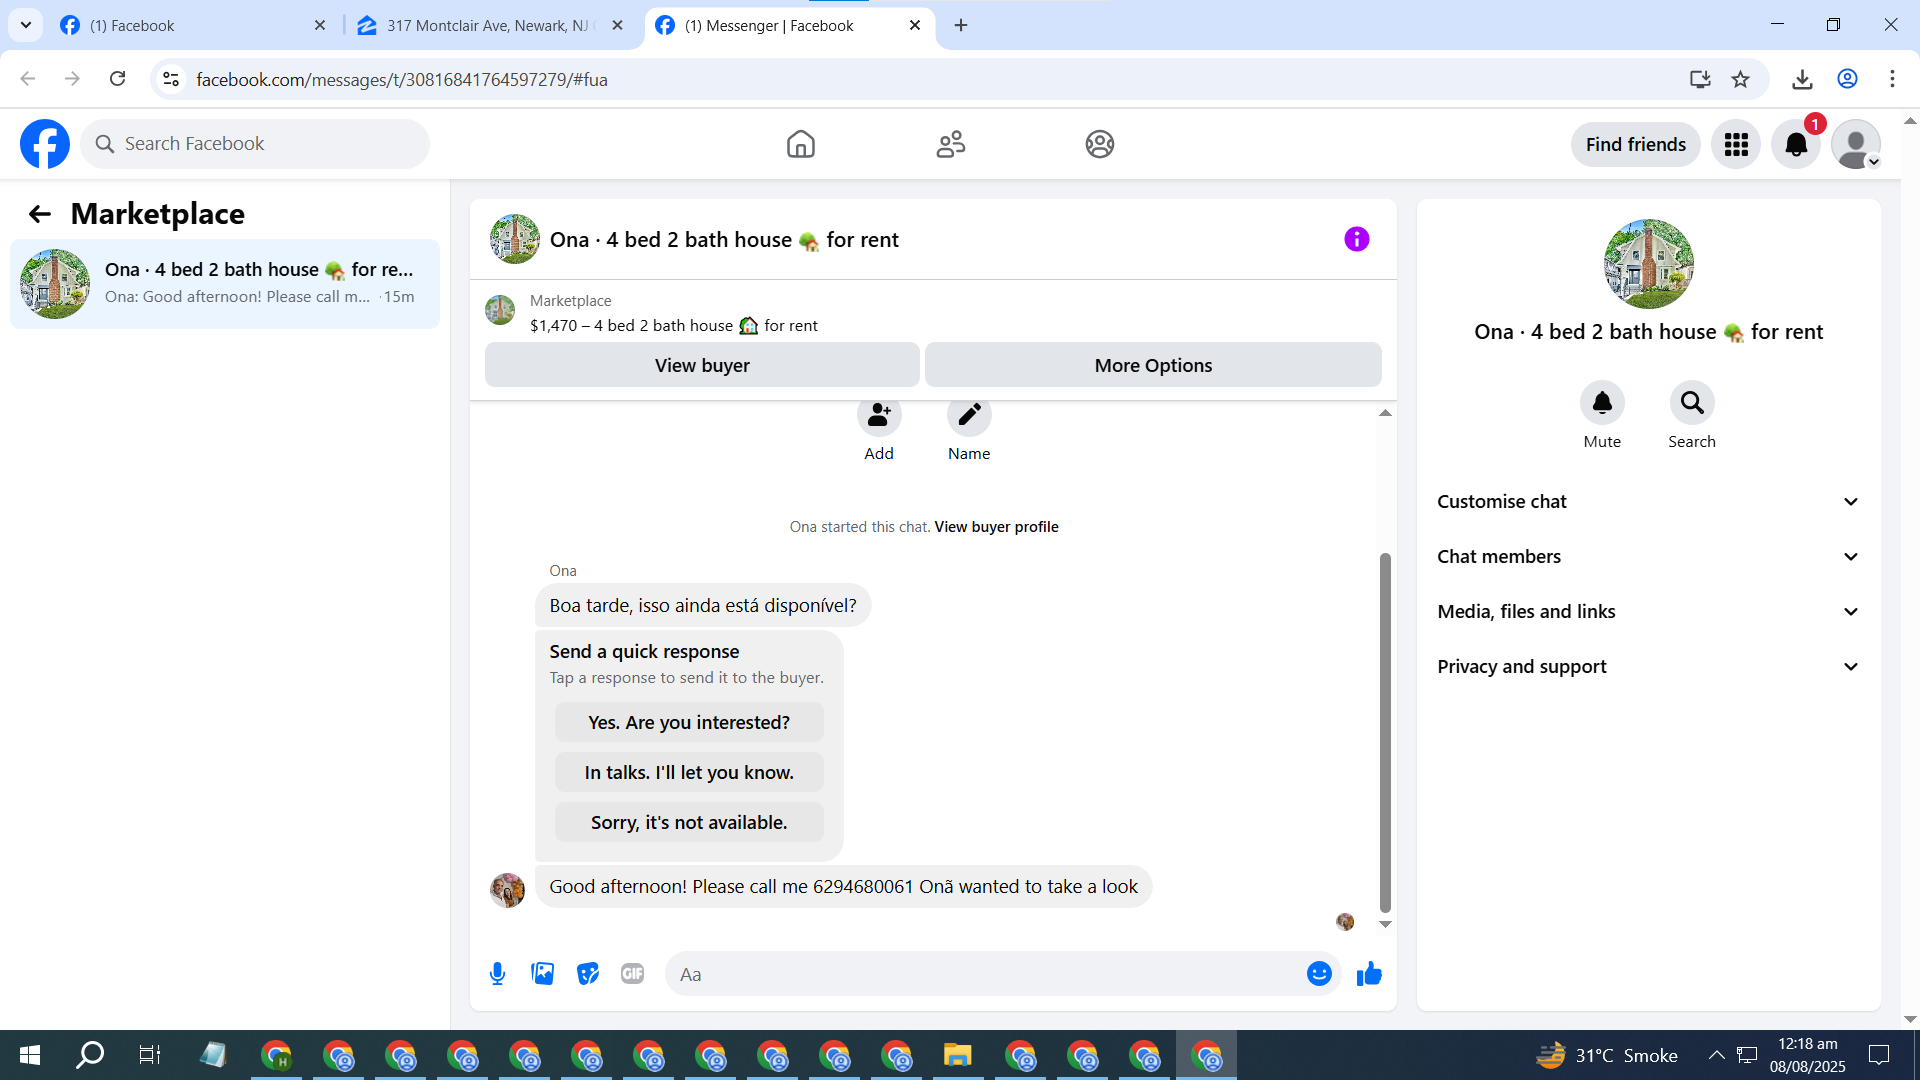This screenshot has height=1080, width=1920.
Task: Send a thumbs-up like
Action: (1369, 973)
